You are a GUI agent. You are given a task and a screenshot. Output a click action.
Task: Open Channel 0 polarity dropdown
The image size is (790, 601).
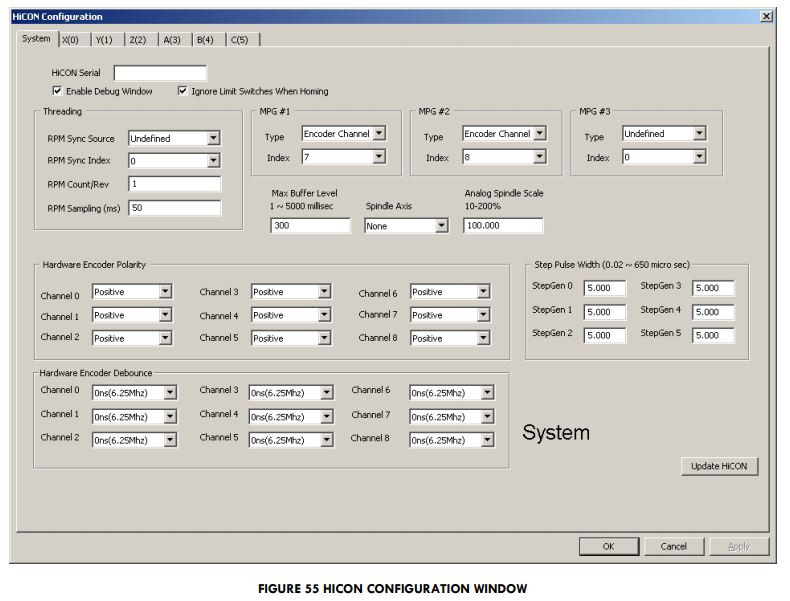click(x=166, y=292)
